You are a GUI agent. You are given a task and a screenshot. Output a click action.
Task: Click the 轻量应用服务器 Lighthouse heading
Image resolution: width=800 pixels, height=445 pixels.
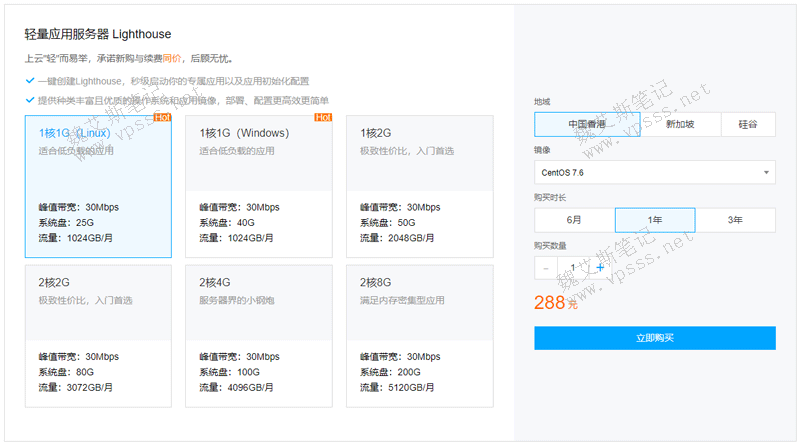tap(98, 34)
